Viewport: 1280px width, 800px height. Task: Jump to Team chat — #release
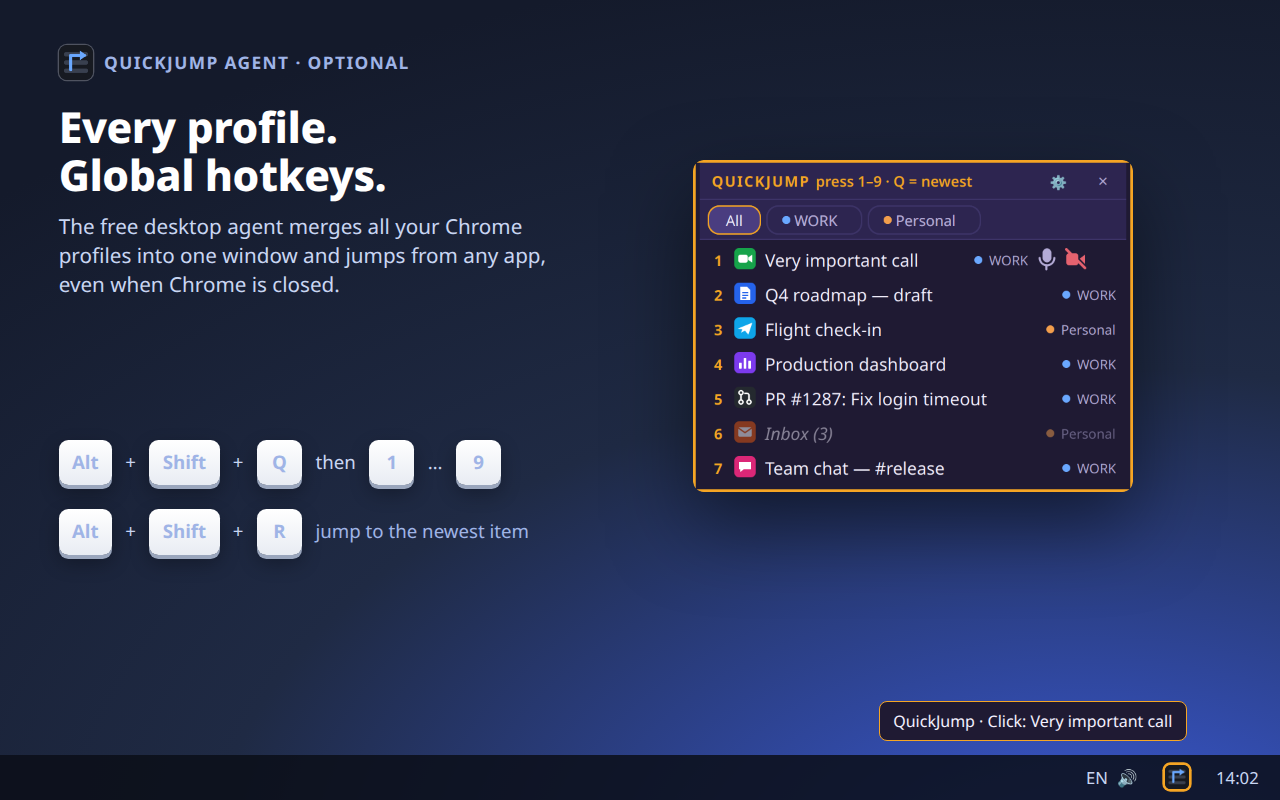pos(854,468)
